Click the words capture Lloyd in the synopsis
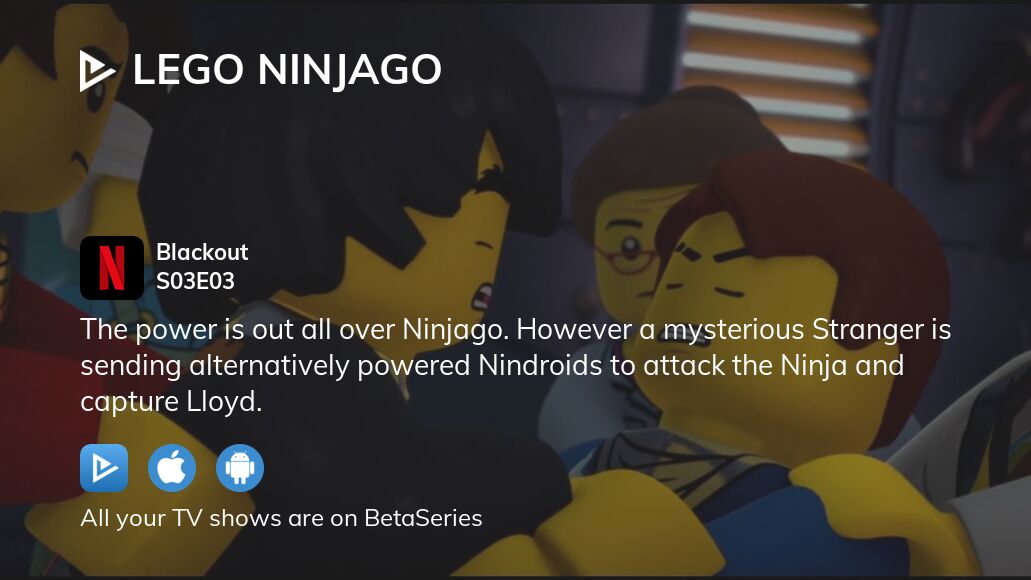 click(x=171, y=402)
